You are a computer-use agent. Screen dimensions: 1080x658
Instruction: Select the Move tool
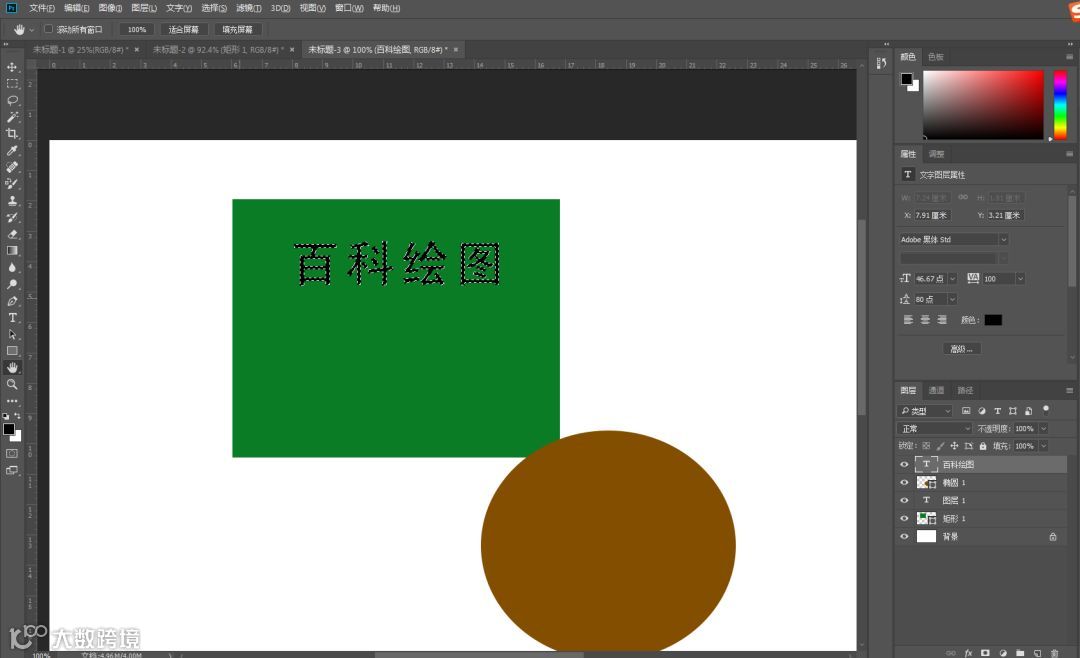12,67
